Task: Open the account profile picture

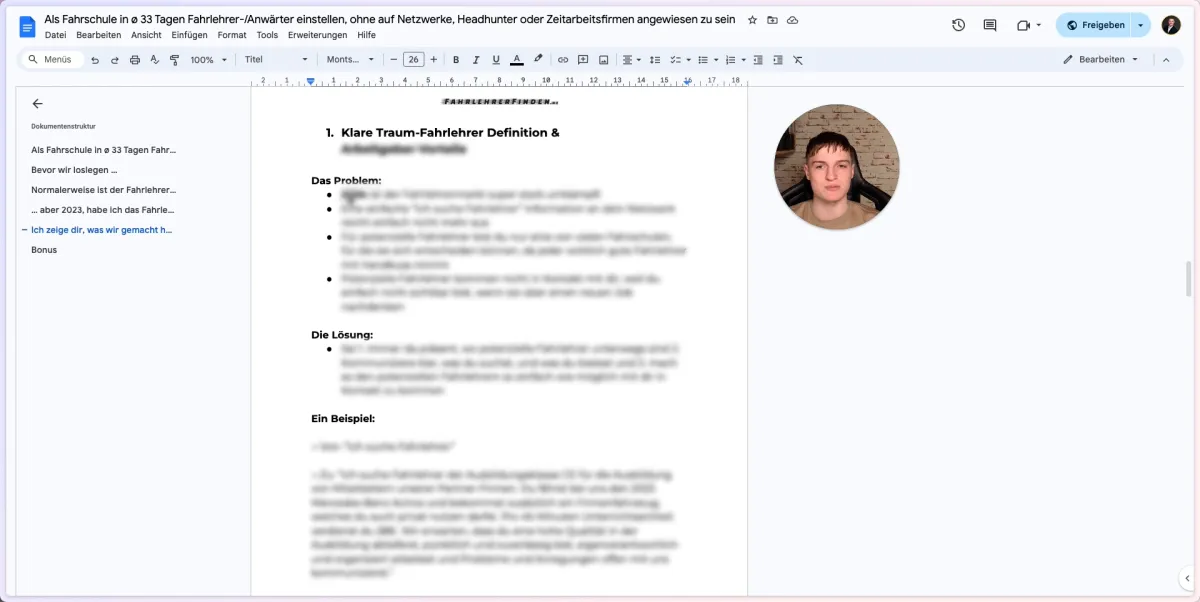Action: click(x=1171, y=25)
